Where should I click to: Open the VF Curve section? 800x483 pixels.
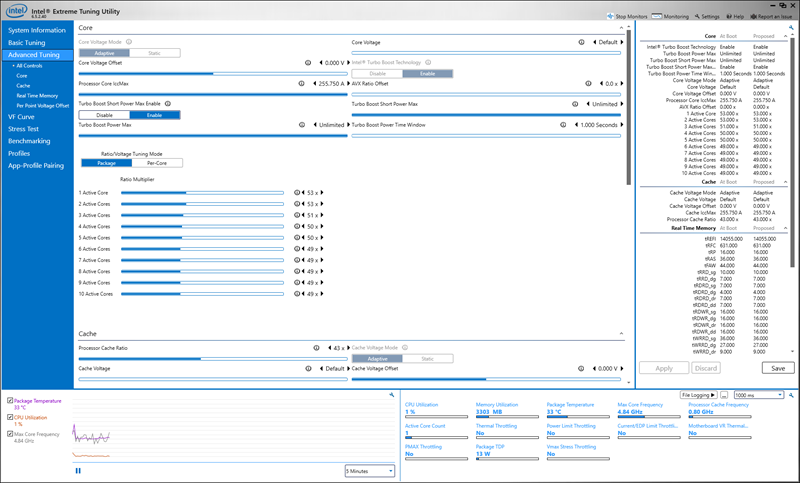click(x=22, y=116)
